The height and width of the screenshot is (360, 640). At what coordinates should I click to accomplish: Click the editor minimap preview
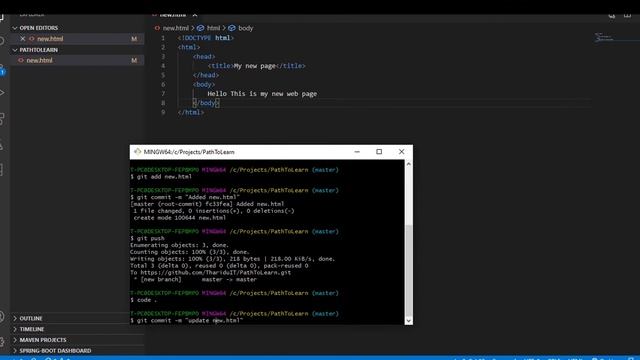(x=605, y=38)
